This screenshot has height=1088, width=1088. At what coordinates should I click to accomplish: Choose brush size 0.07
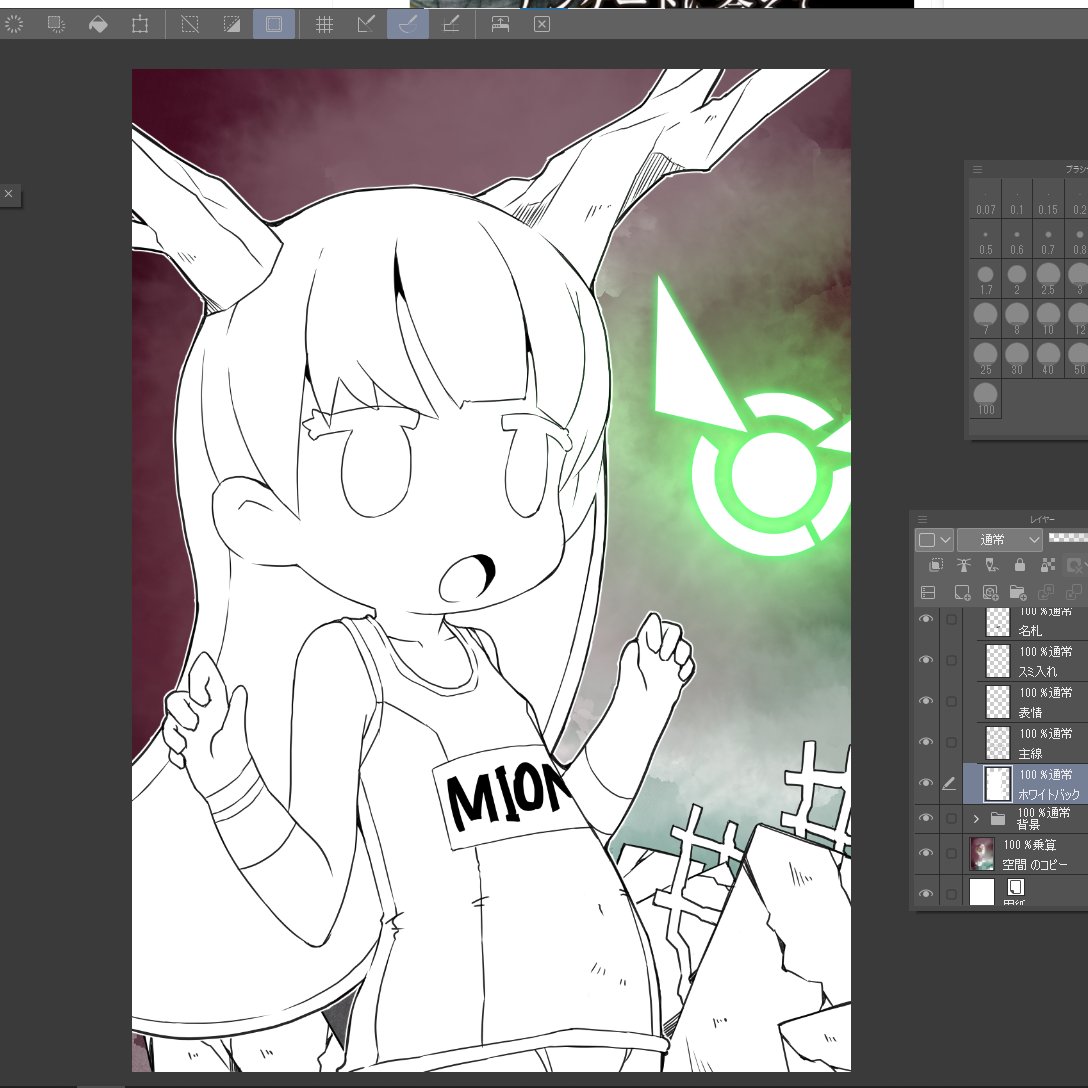(x=985, y=198)
